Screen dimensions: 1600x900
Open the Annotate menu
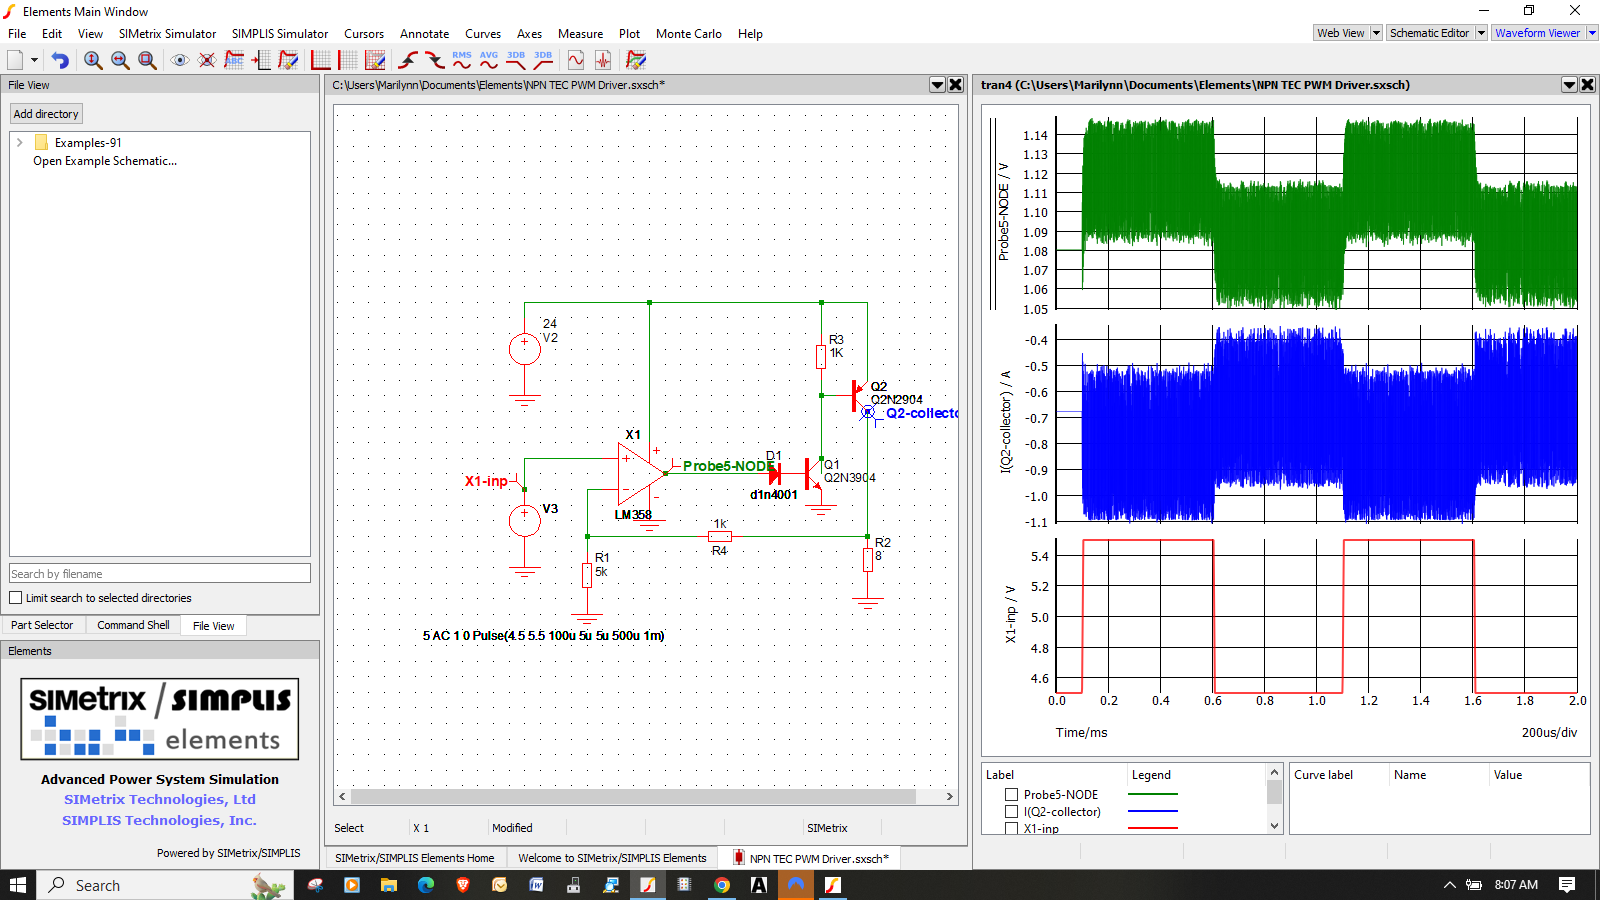coord(424,33)
